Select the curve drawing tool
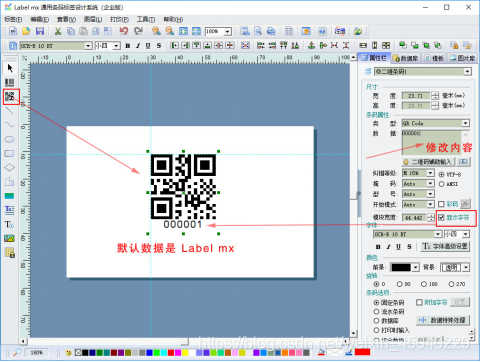This screenshot has width=480, height=362. coord(10,125)
